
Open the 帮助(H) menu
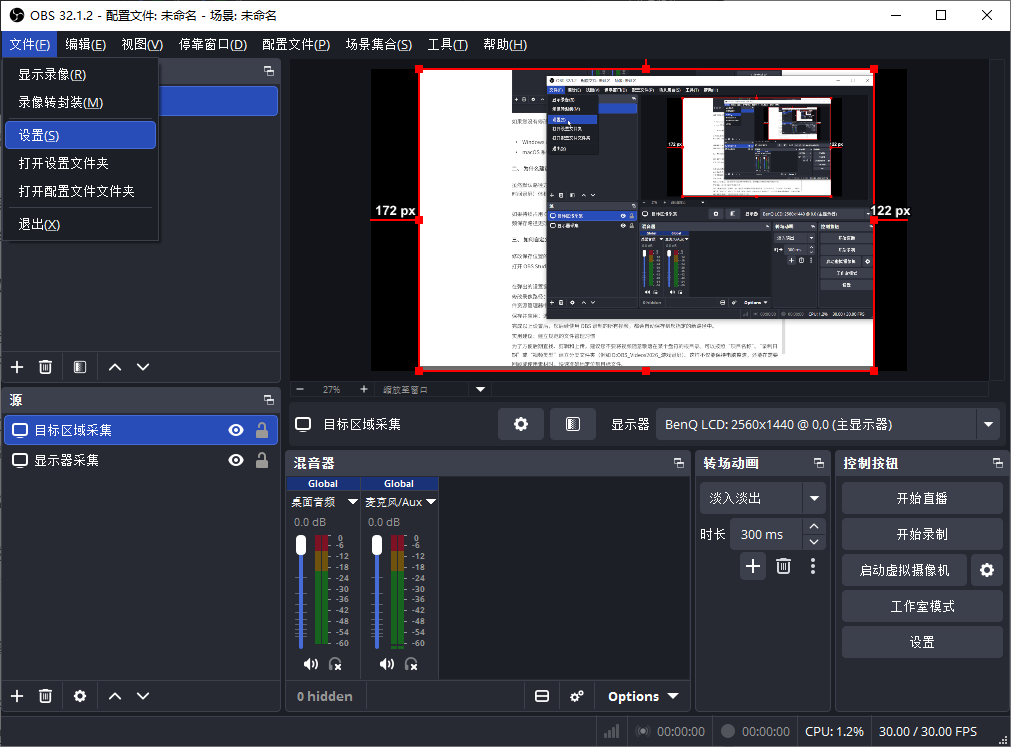[505, 44]
